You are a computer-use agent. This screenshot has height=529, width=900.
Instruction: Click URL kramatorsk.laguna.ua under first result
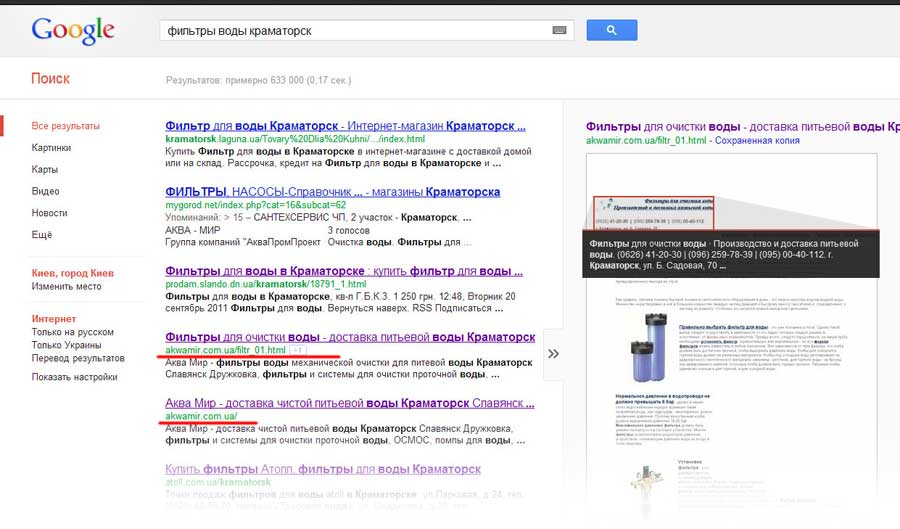[x=295, y=139]
